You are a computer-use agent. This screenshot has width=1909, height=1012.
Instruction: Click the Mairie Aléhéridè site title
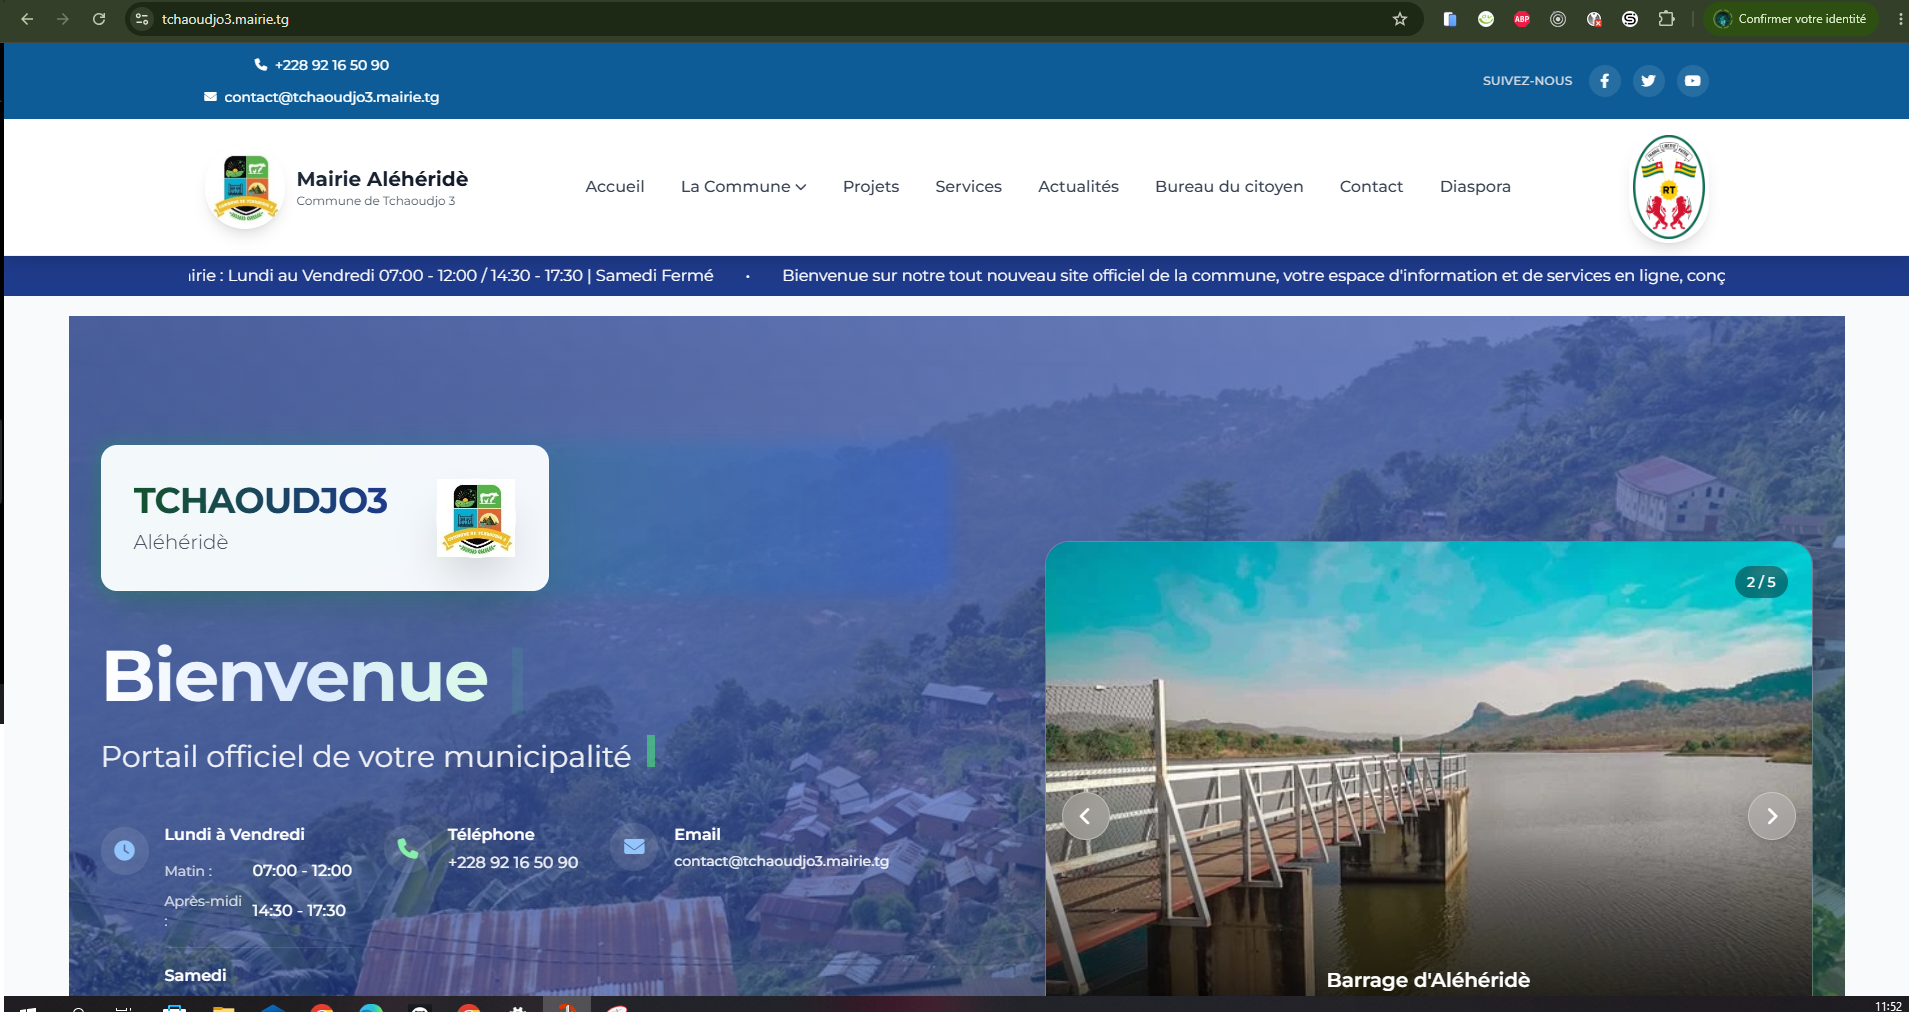382,179
